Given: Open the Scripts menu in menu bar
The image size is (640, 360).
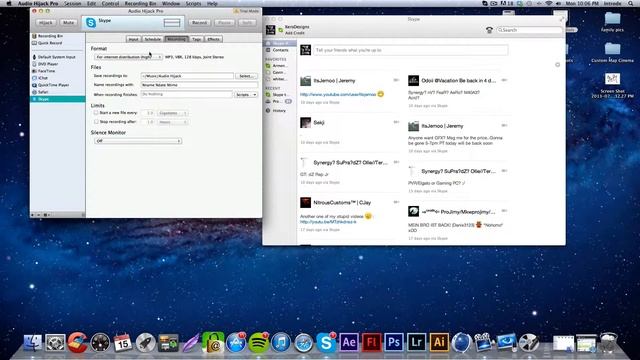Looking at the screenshot, I should (193, 3).
